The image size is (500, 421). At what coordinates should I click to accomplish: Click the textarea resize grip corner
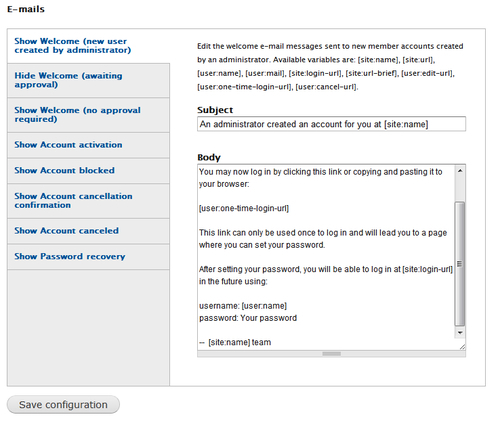tap(462, 347)
